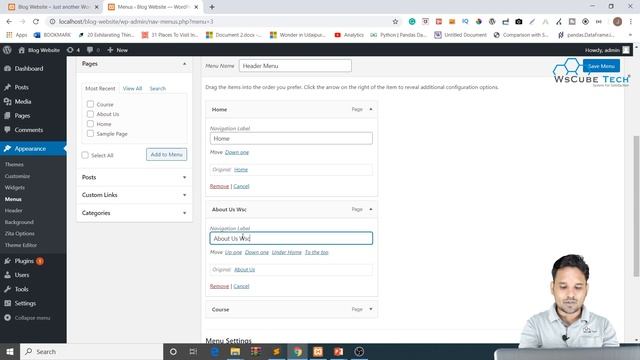The image size is (640, 360).
Task: Open the WordPress logo menu
Action: pos(7,50)
